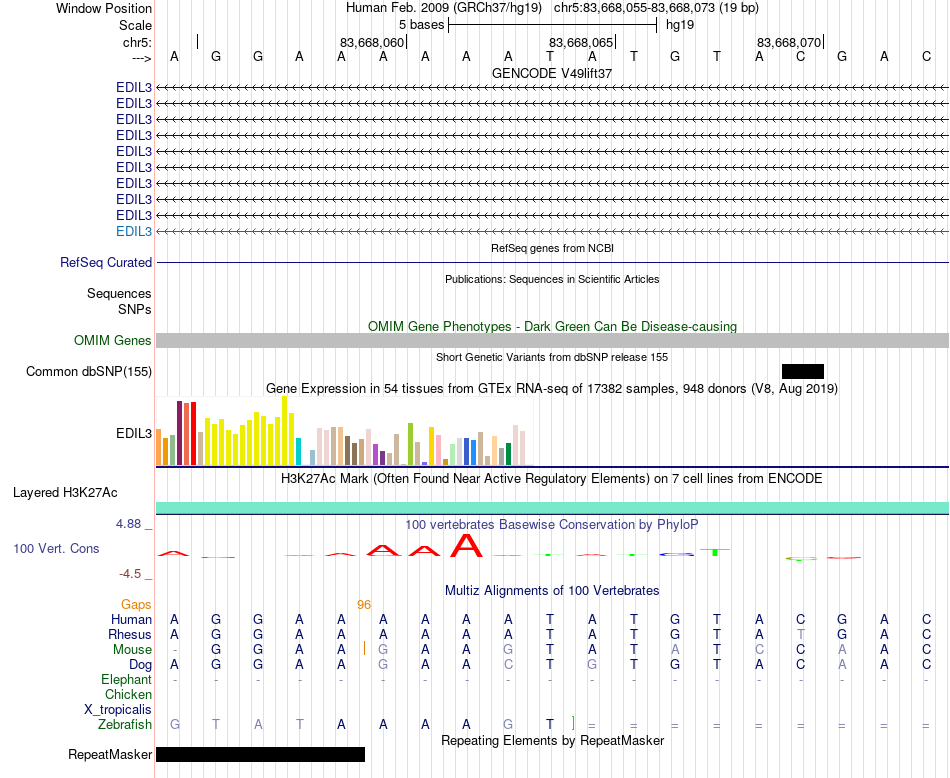
Task: Click the H3K27Ac Mark ENCODE title
Action: (x=552, y=479)
